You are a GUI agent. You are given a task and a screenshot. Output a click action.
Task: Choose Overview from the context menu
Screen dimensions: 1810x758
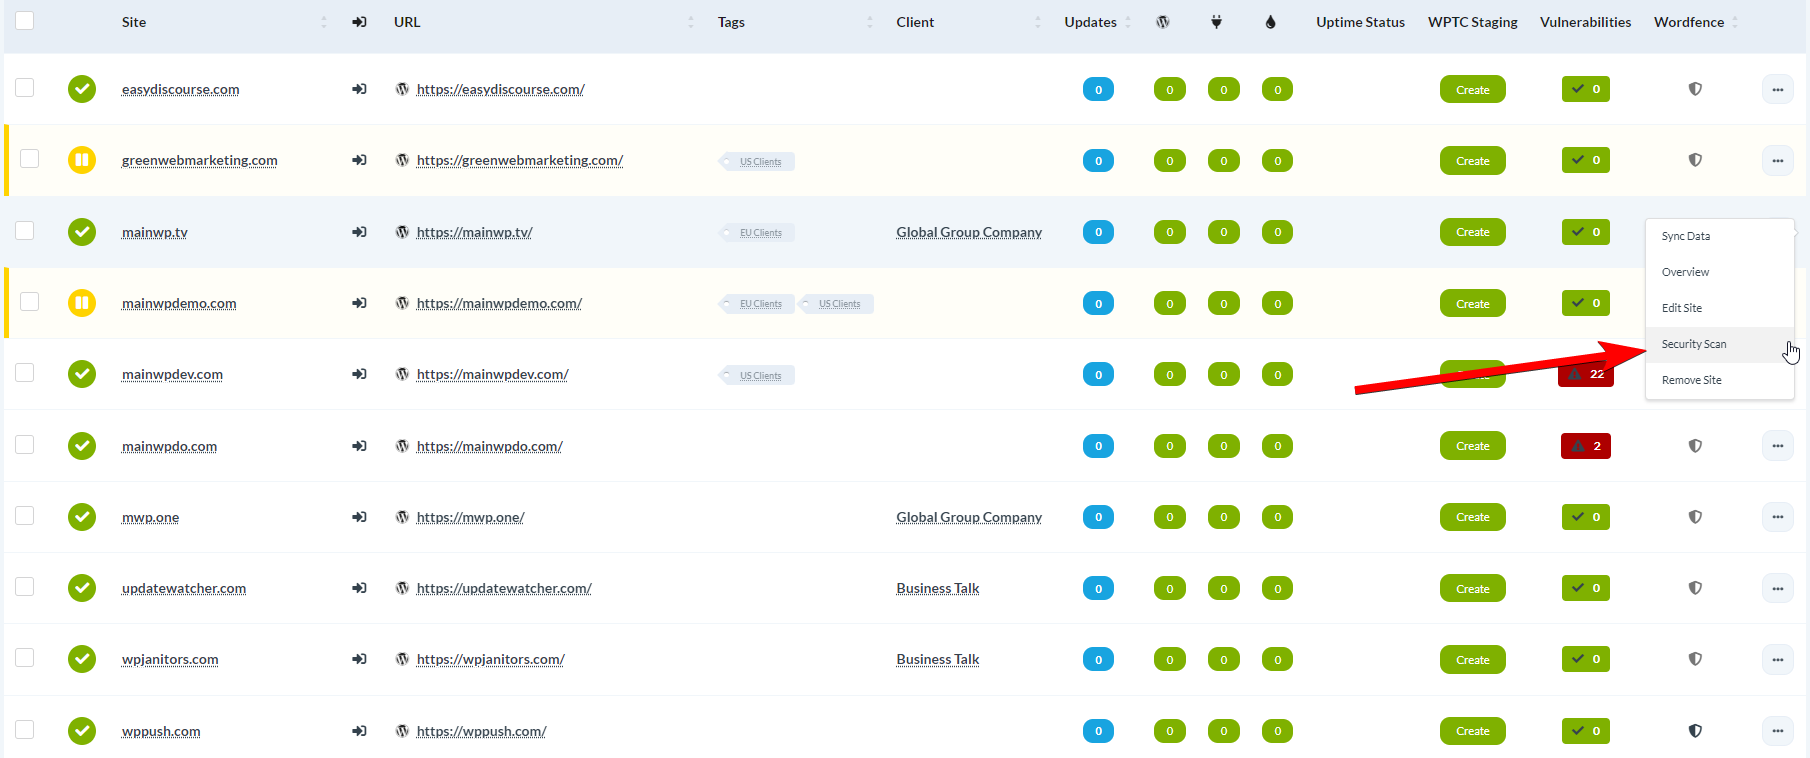[x=1719, y=272]
